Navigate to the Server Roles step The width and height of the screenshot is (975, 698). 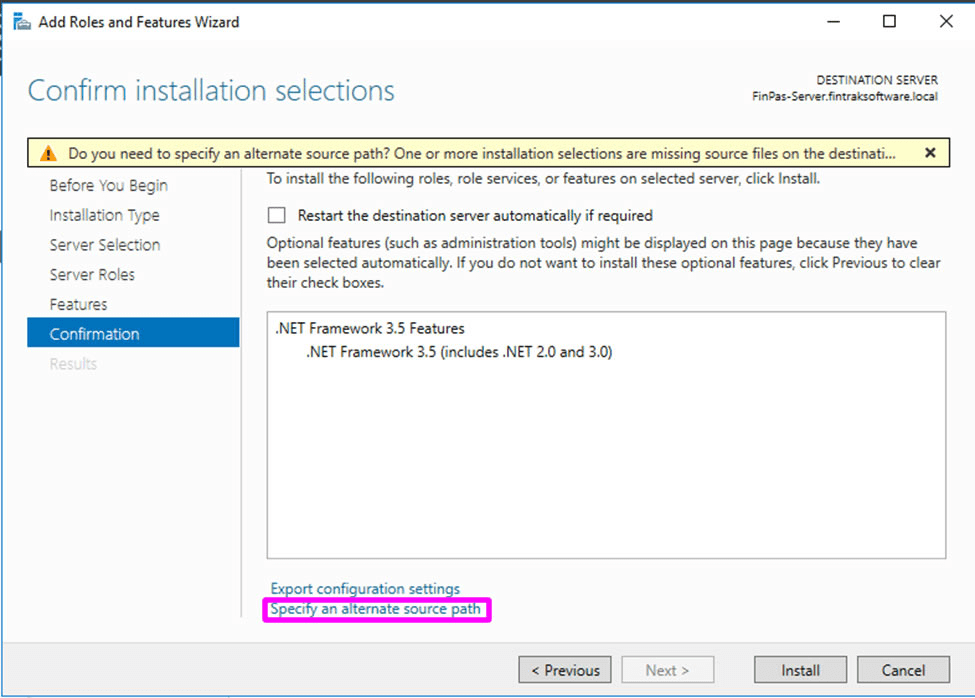[92, 275]
